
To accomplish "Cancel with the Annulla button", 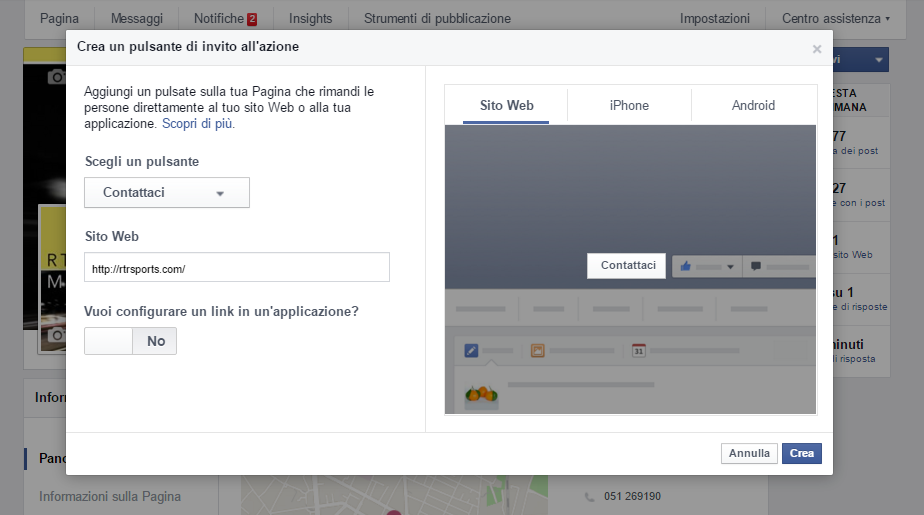I will pos(749,453).
